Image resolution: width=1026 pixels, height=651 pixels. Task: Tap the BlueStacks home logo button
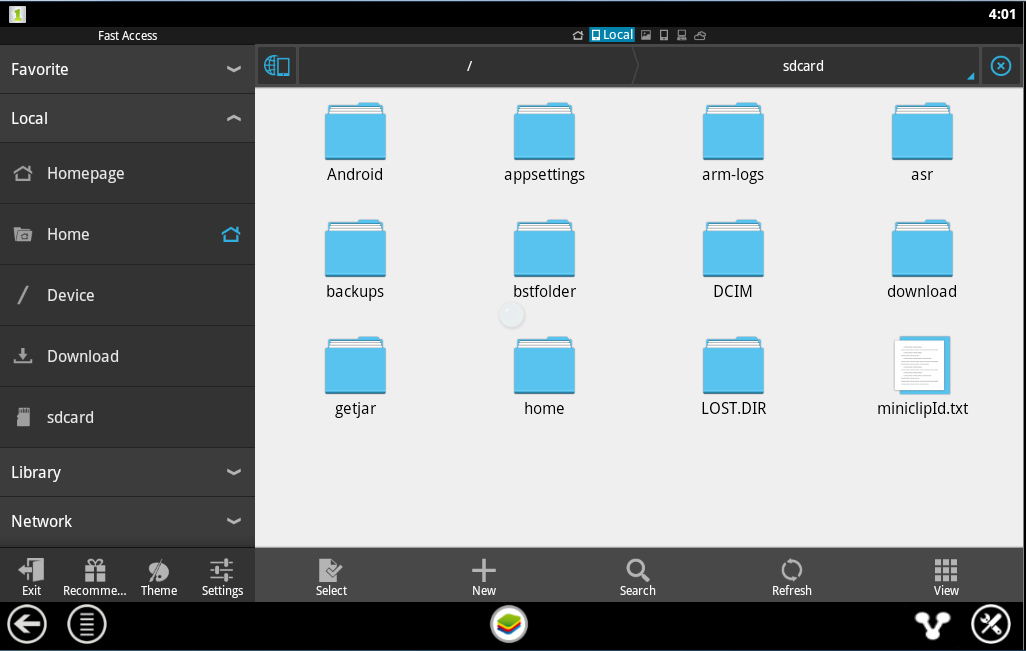pyautogui.click(x=508, y=624)
